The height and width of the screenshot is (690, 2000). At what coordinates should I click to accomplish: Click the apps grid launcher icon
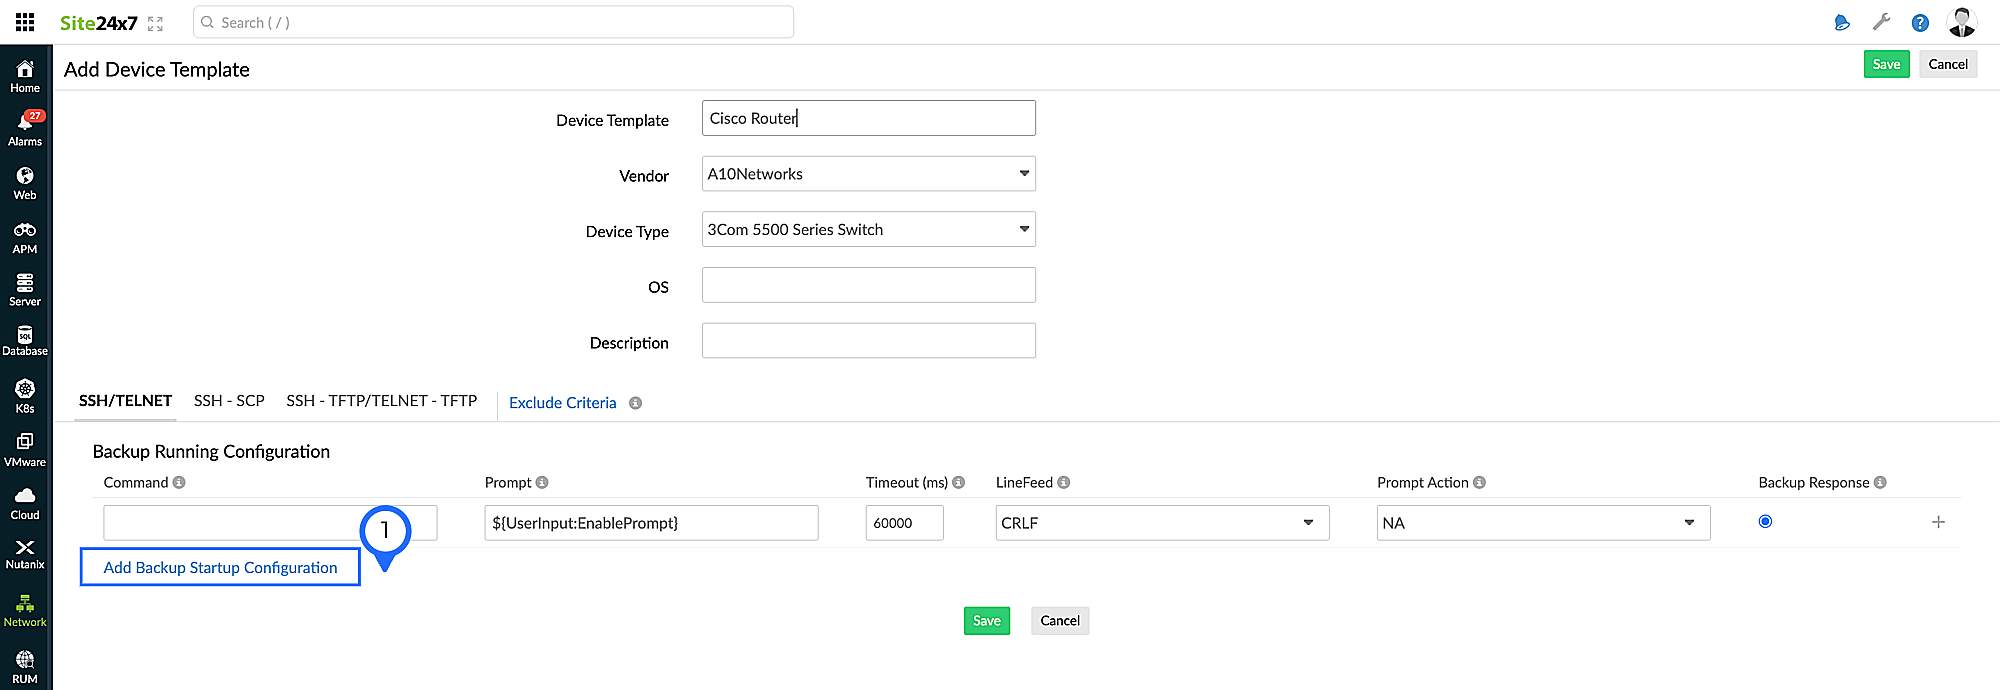[25, 22]
